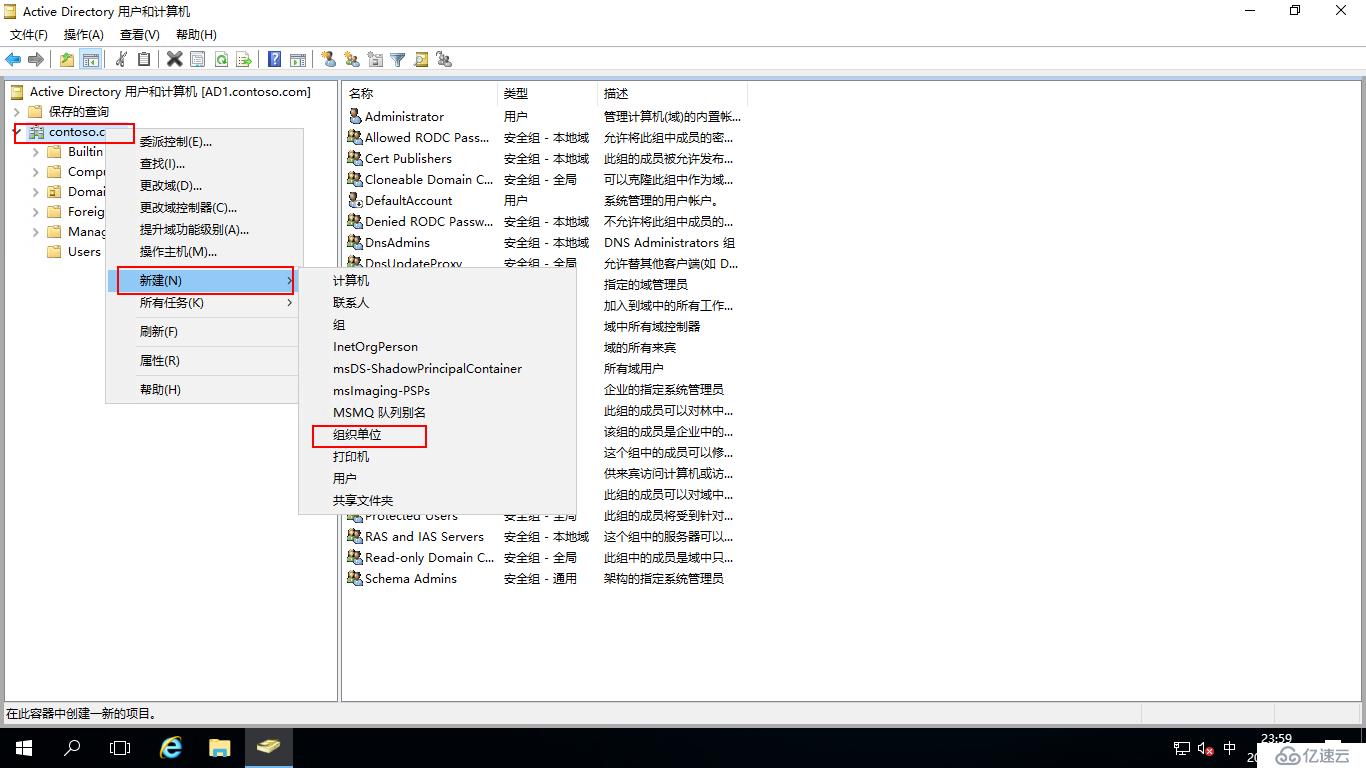Go up one level with folder icon
The width and height of the screenshot is (1366, 768).
click(66, 60)
